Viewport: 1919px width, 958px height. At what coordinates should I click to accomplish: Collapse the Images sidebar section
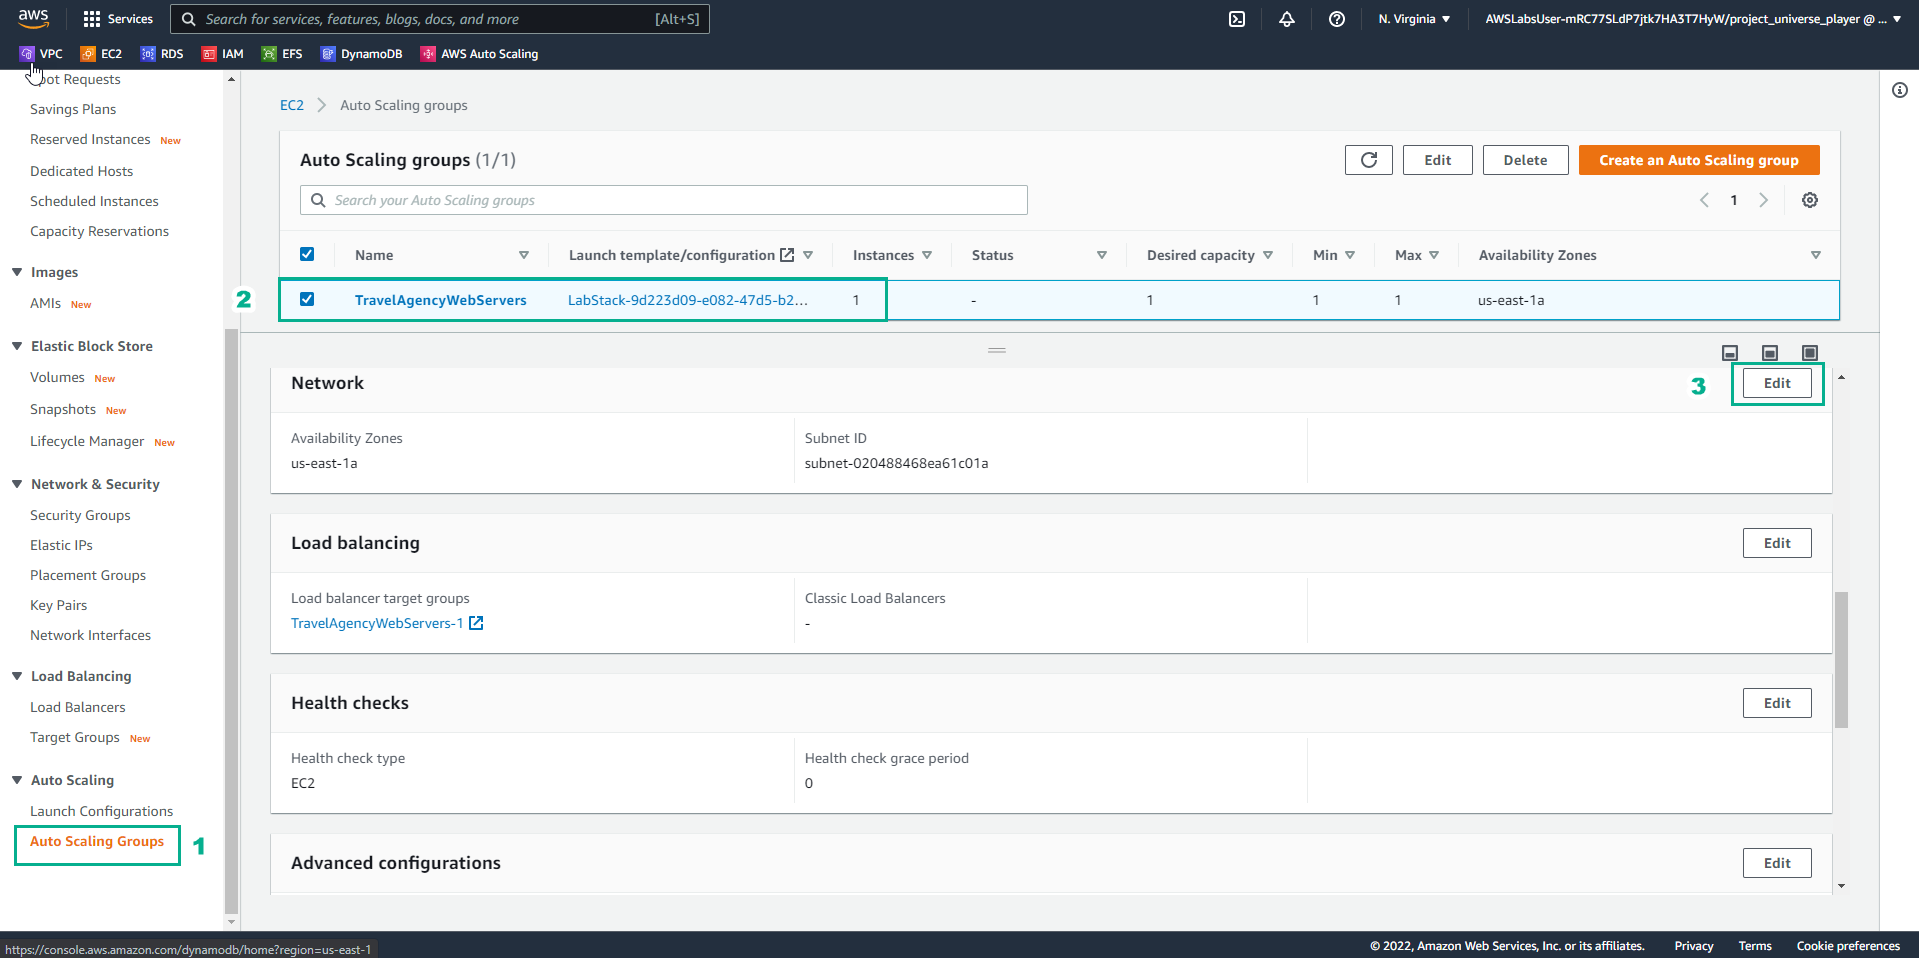[17, 272]
